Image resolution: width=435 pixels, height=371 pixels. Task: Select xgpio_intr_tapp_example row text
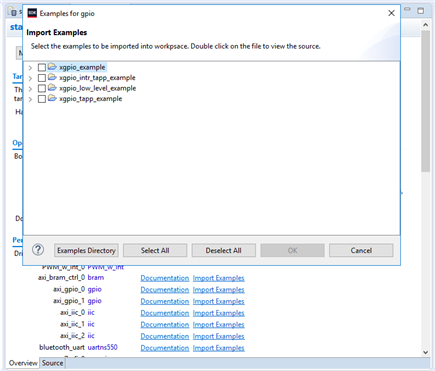(x=97, y=78)
